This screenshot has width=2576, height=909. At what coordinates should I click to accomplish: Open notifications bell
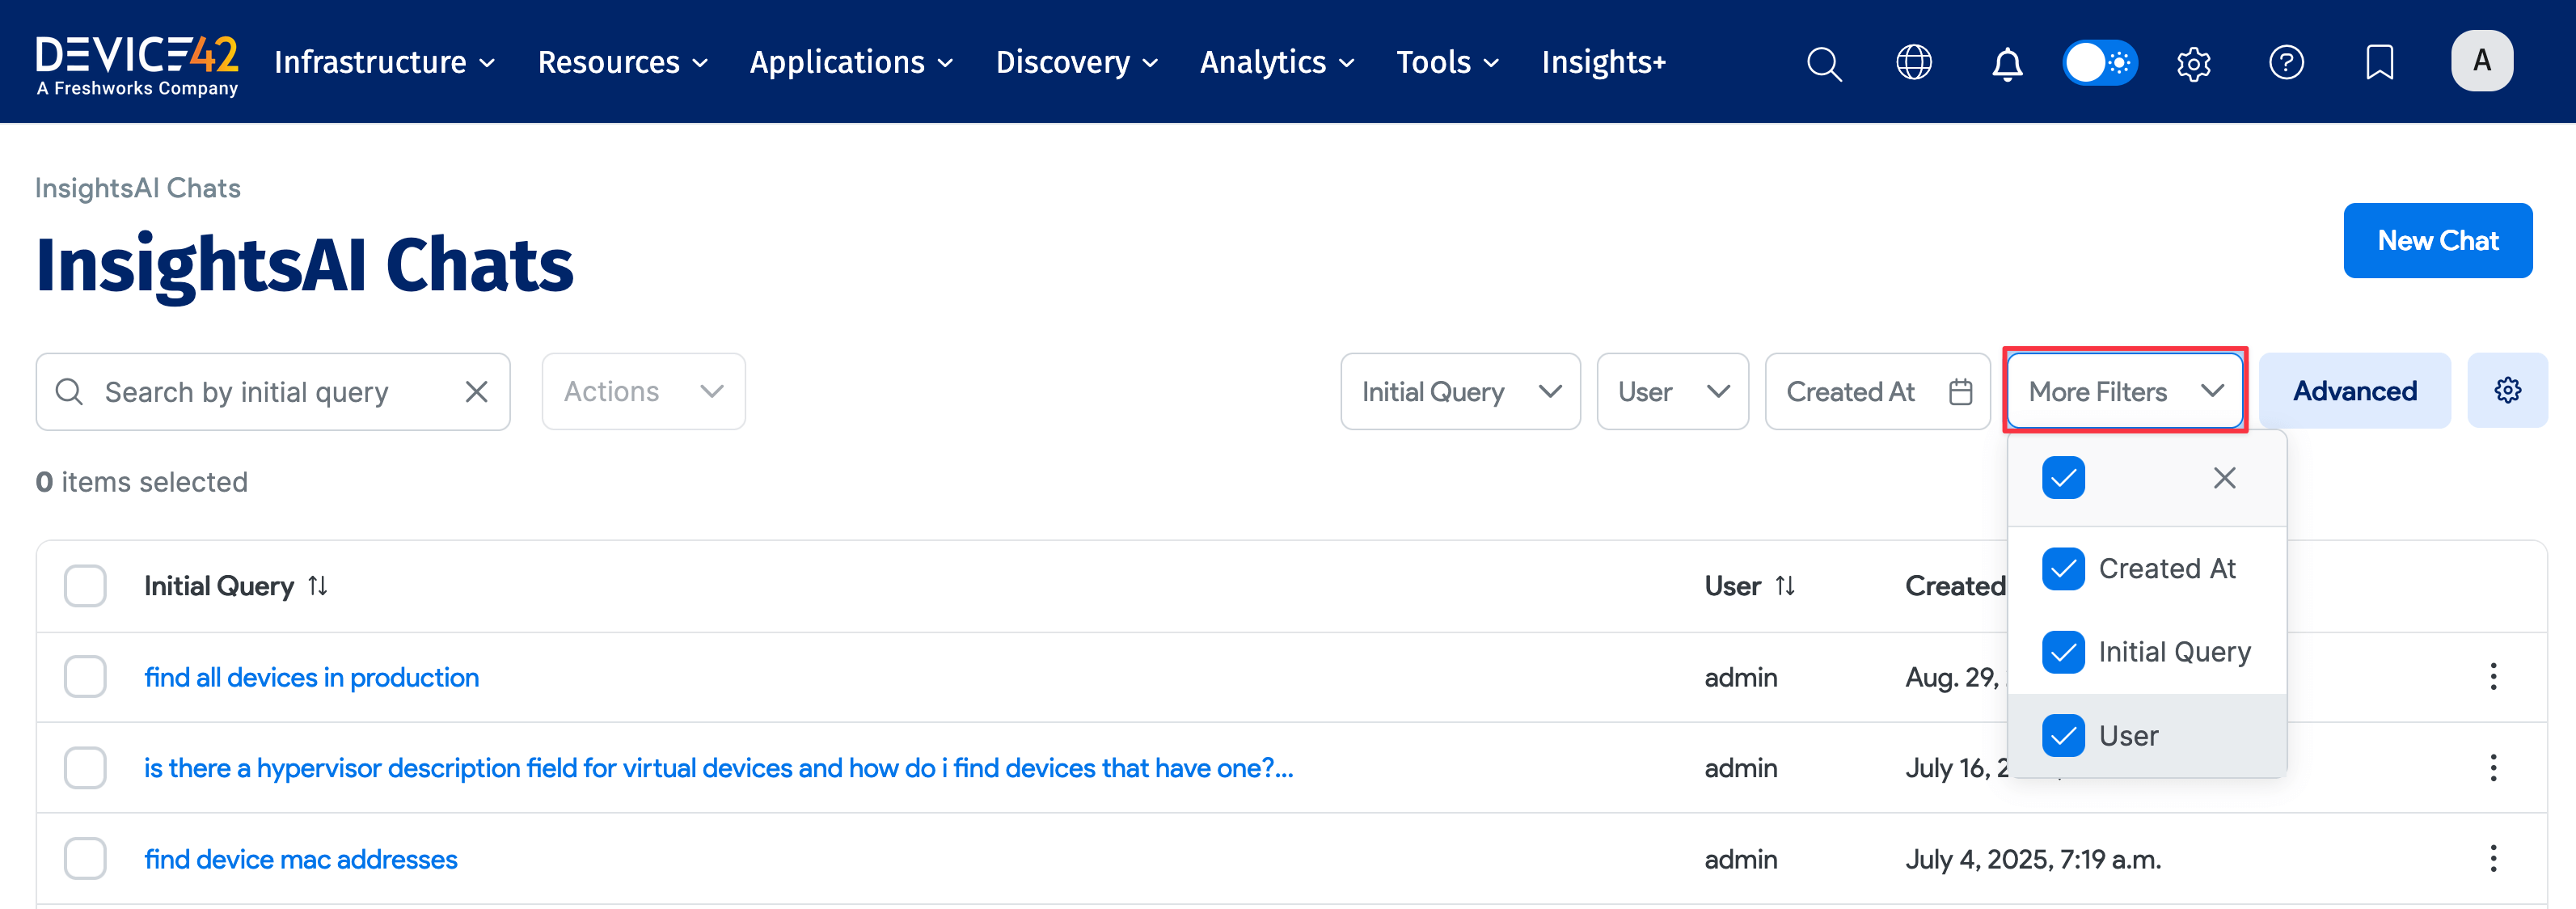(2007, 62)
